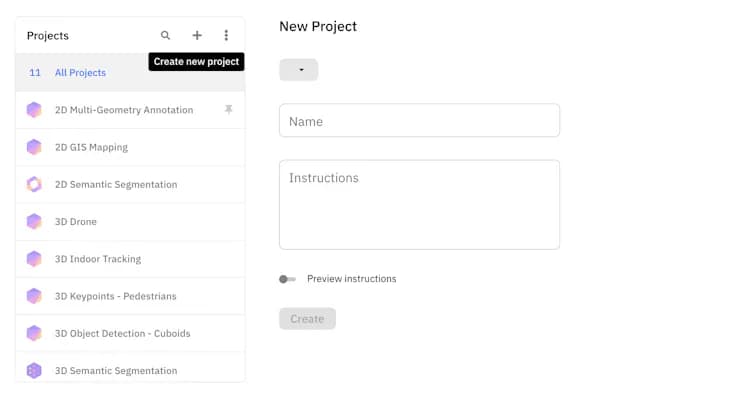Click the 3D Drone project icon

pos(34,221)
